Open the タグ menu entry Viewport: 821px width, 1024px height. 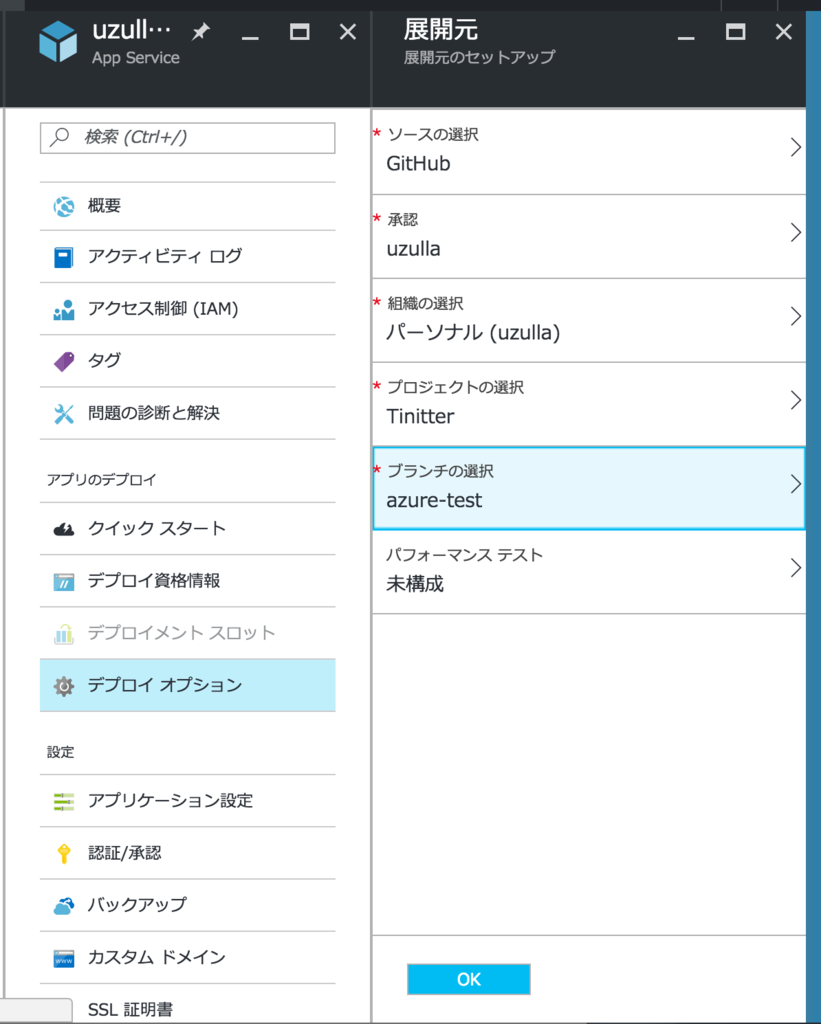point(187,361)
